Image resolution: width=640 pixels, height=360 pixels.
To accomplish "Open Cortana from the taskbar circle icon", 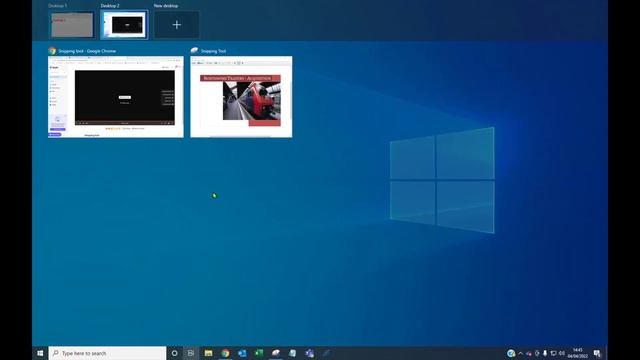I will point(174,353).
